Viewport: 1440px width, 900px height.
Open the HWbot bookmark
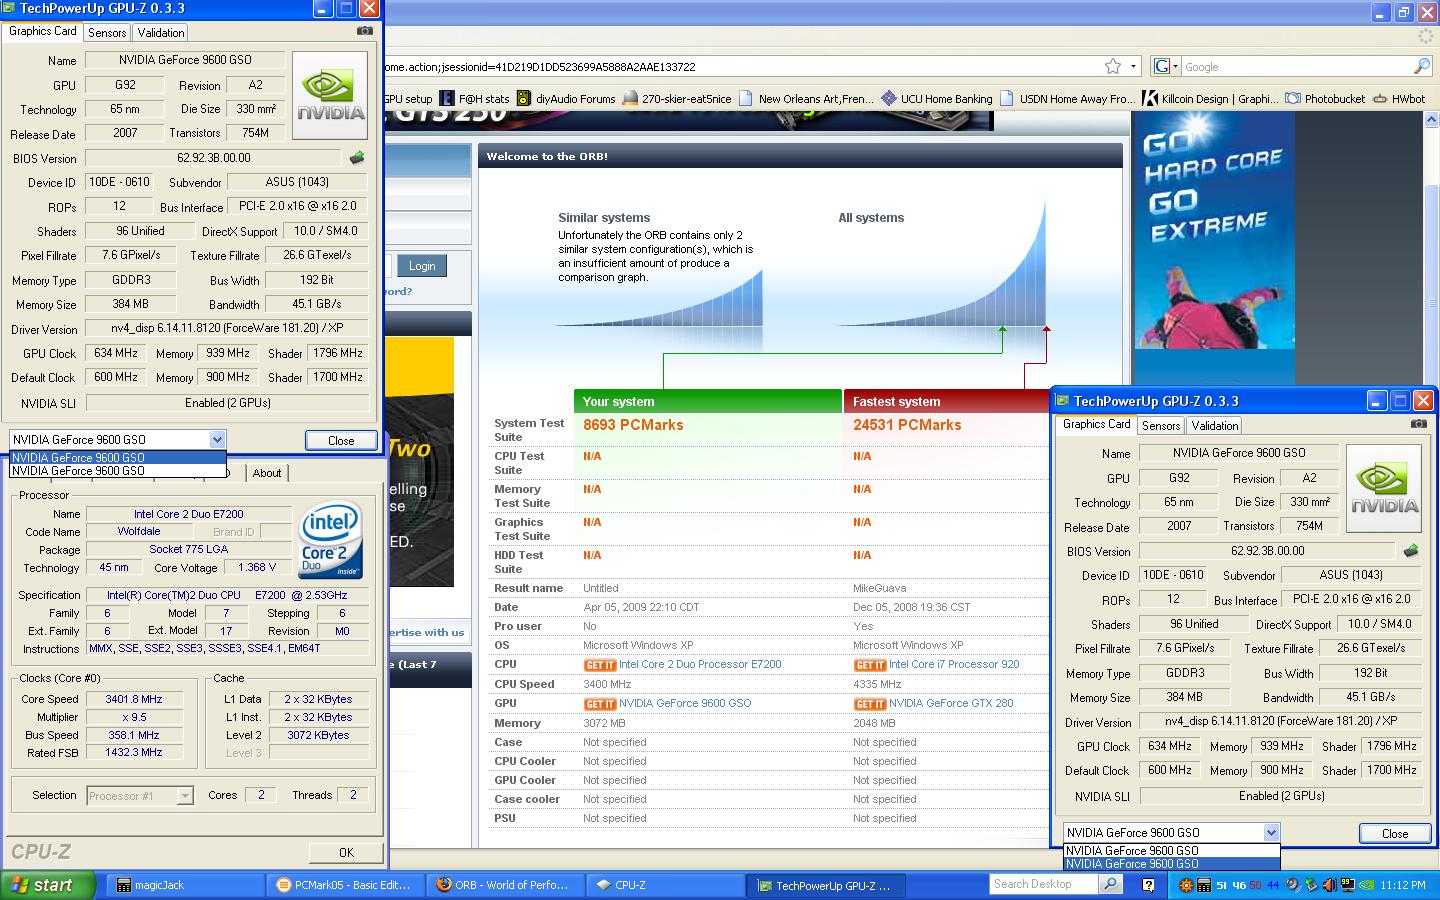(1399, 99)
